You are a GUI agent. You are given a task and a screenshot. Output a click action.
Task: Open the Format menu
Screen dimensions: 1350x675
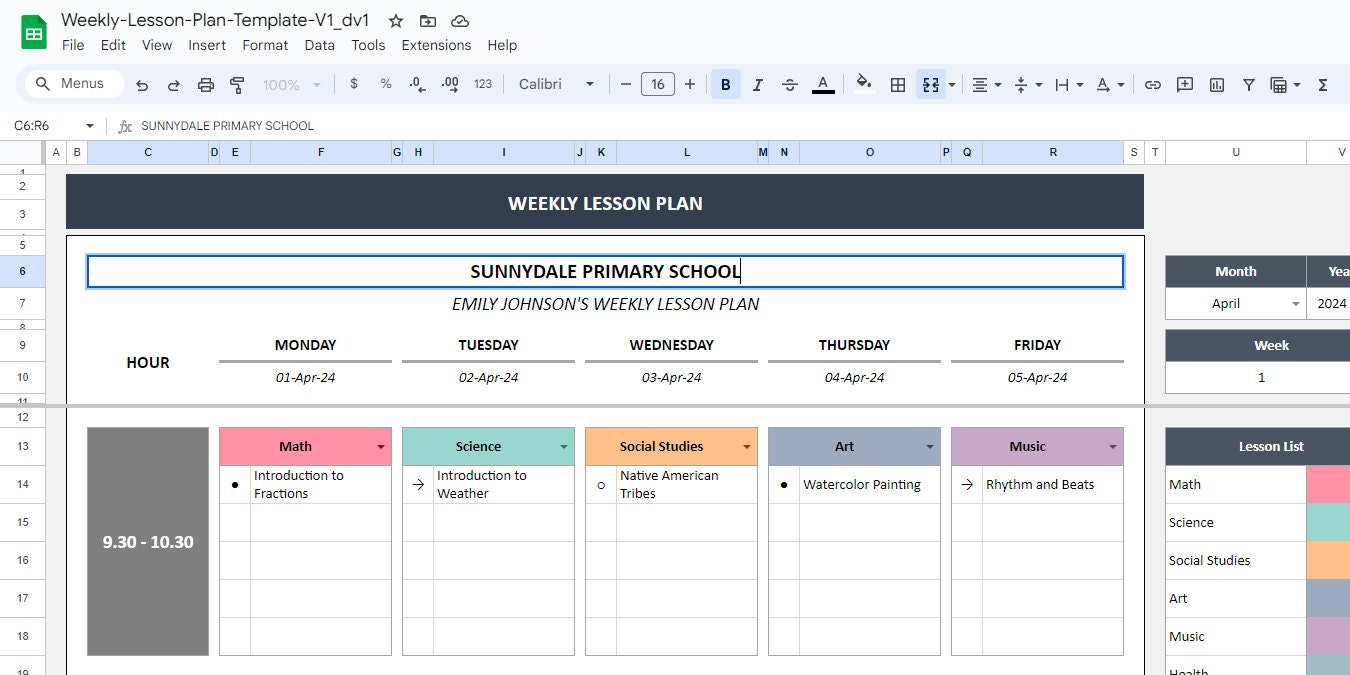[x=264, y=45]
